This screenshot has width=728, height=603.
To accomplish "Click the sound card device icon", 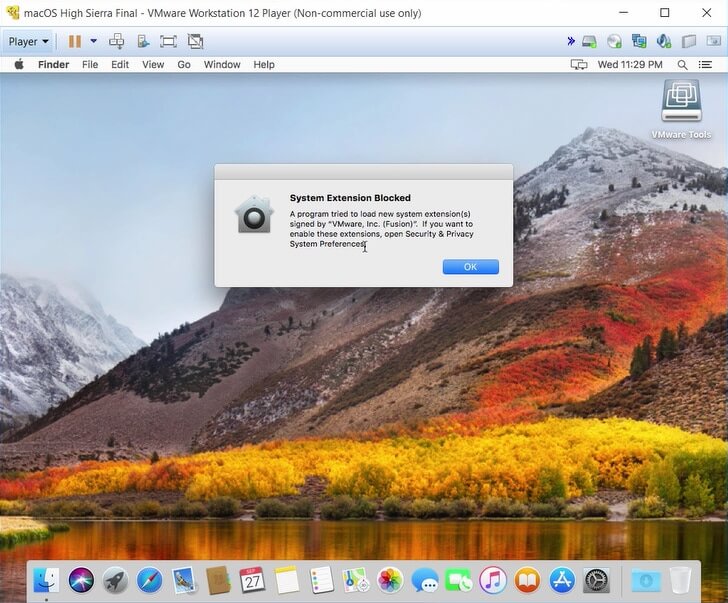I will [664, 41].
